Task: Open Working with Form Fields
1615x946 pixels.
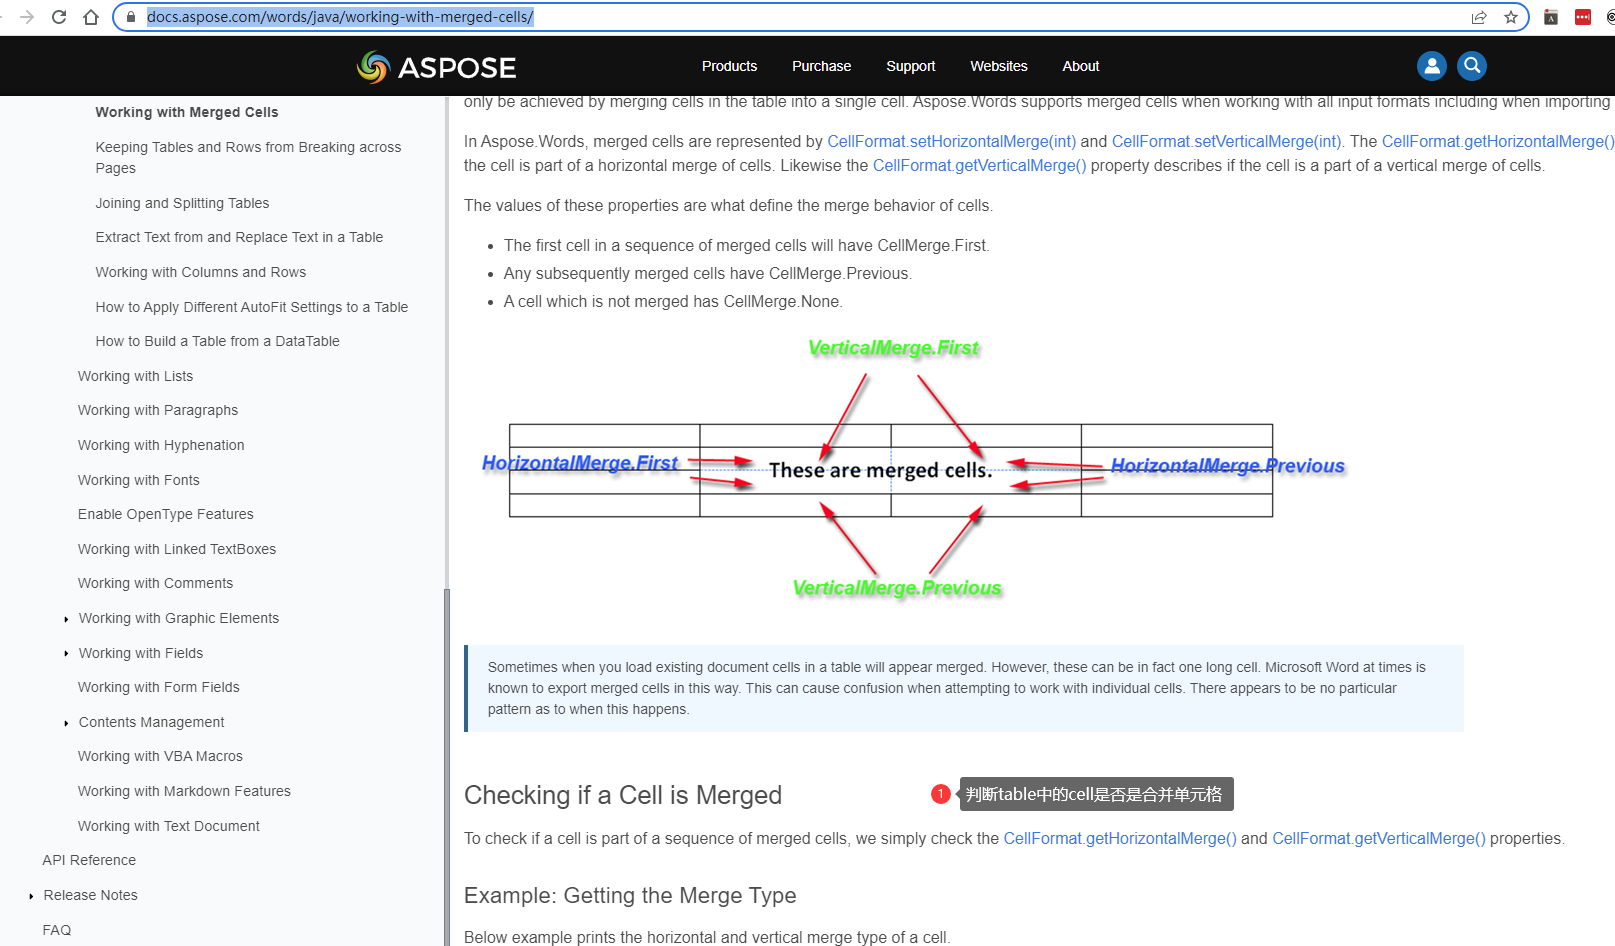Action: point(159,687)
